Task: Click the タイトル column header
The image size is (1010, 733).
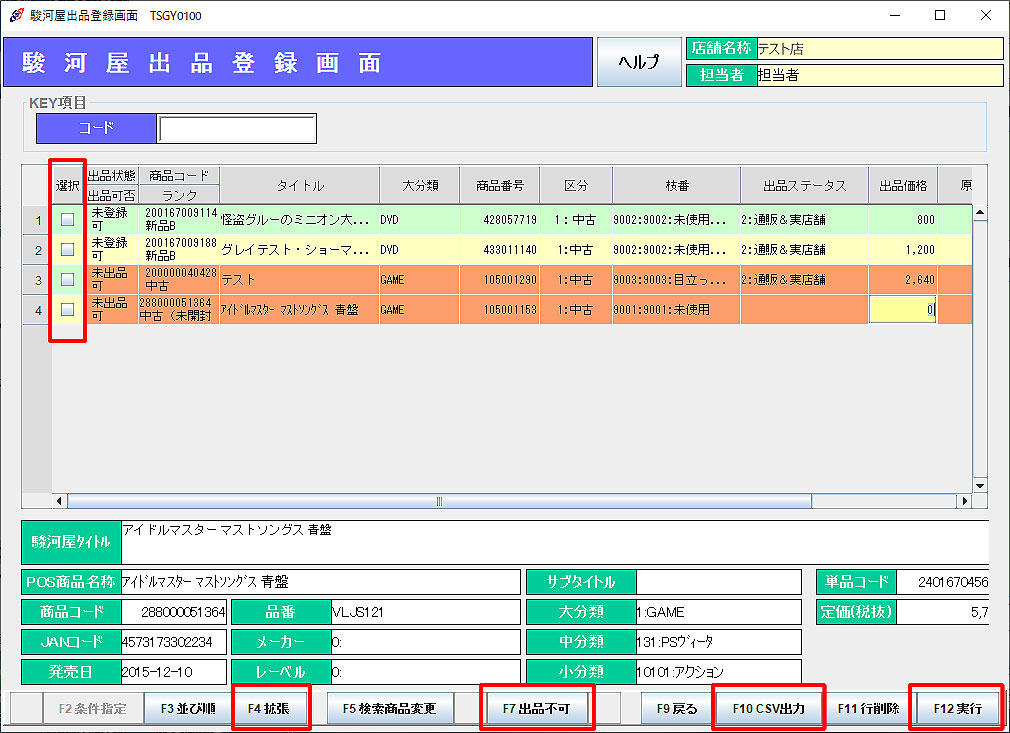Action: coord(300,186)
